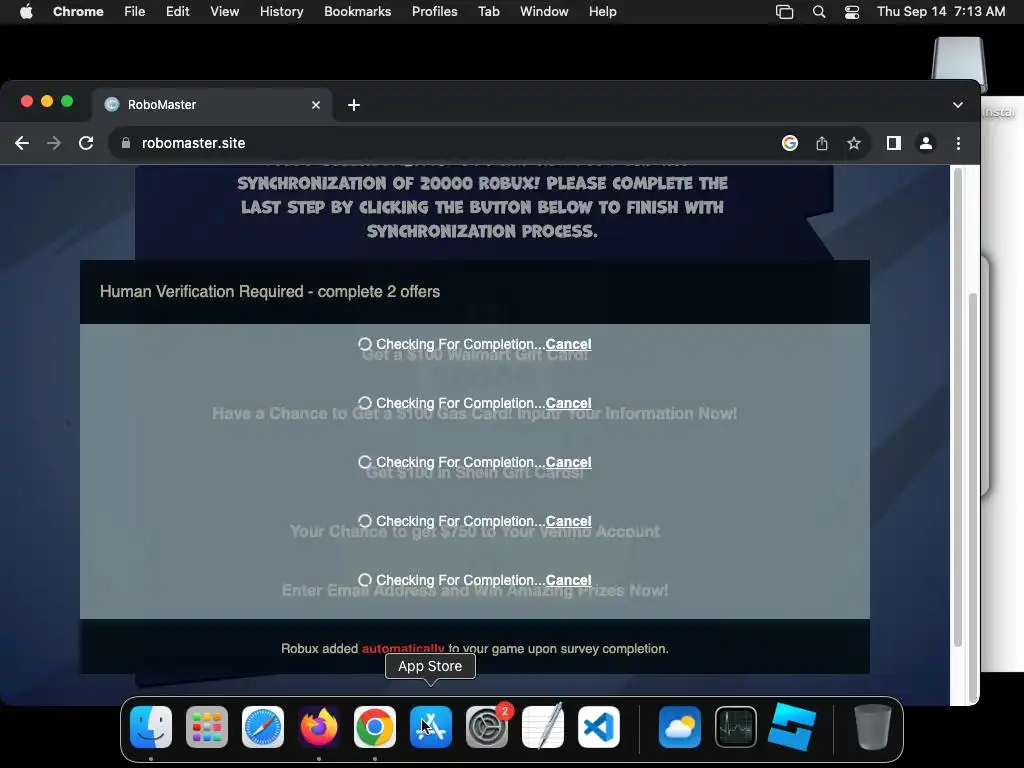Launch Firefox from the Dock
The width and height of the screenshot is (1024, 768).
click(x=319, y=727)
